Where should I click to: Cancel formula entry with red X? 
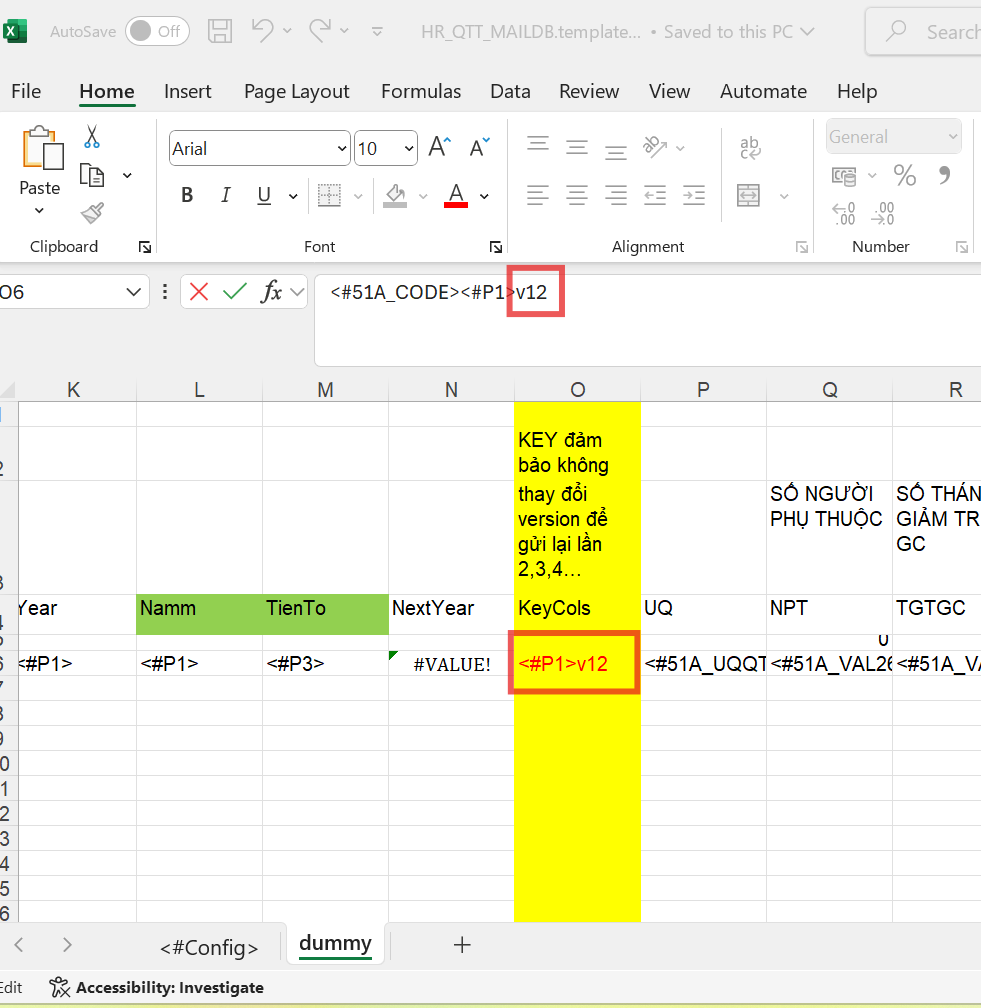tap(199, 292)
